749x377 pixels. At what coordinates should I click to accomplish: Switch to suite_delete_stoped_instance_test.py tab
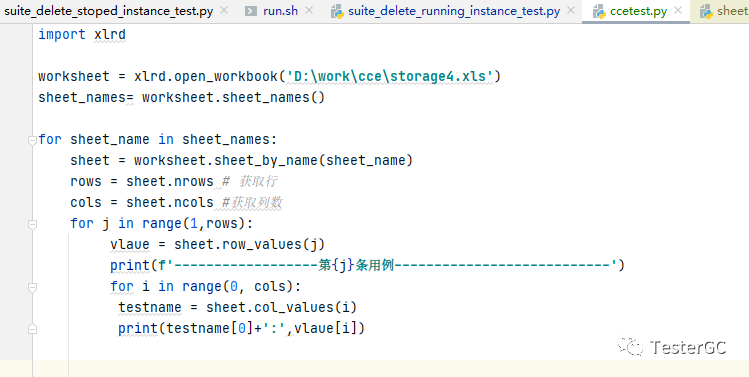tap(109, 11)
